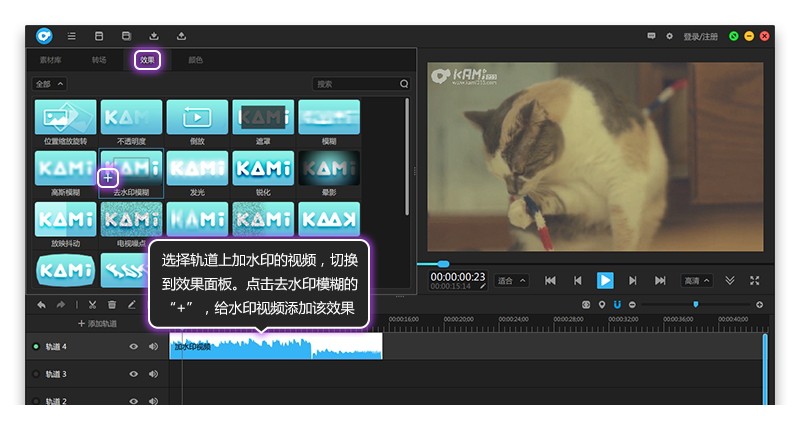Toggle visibility eye for 轨道 3

pyautogui.click(x=134, y=374)
